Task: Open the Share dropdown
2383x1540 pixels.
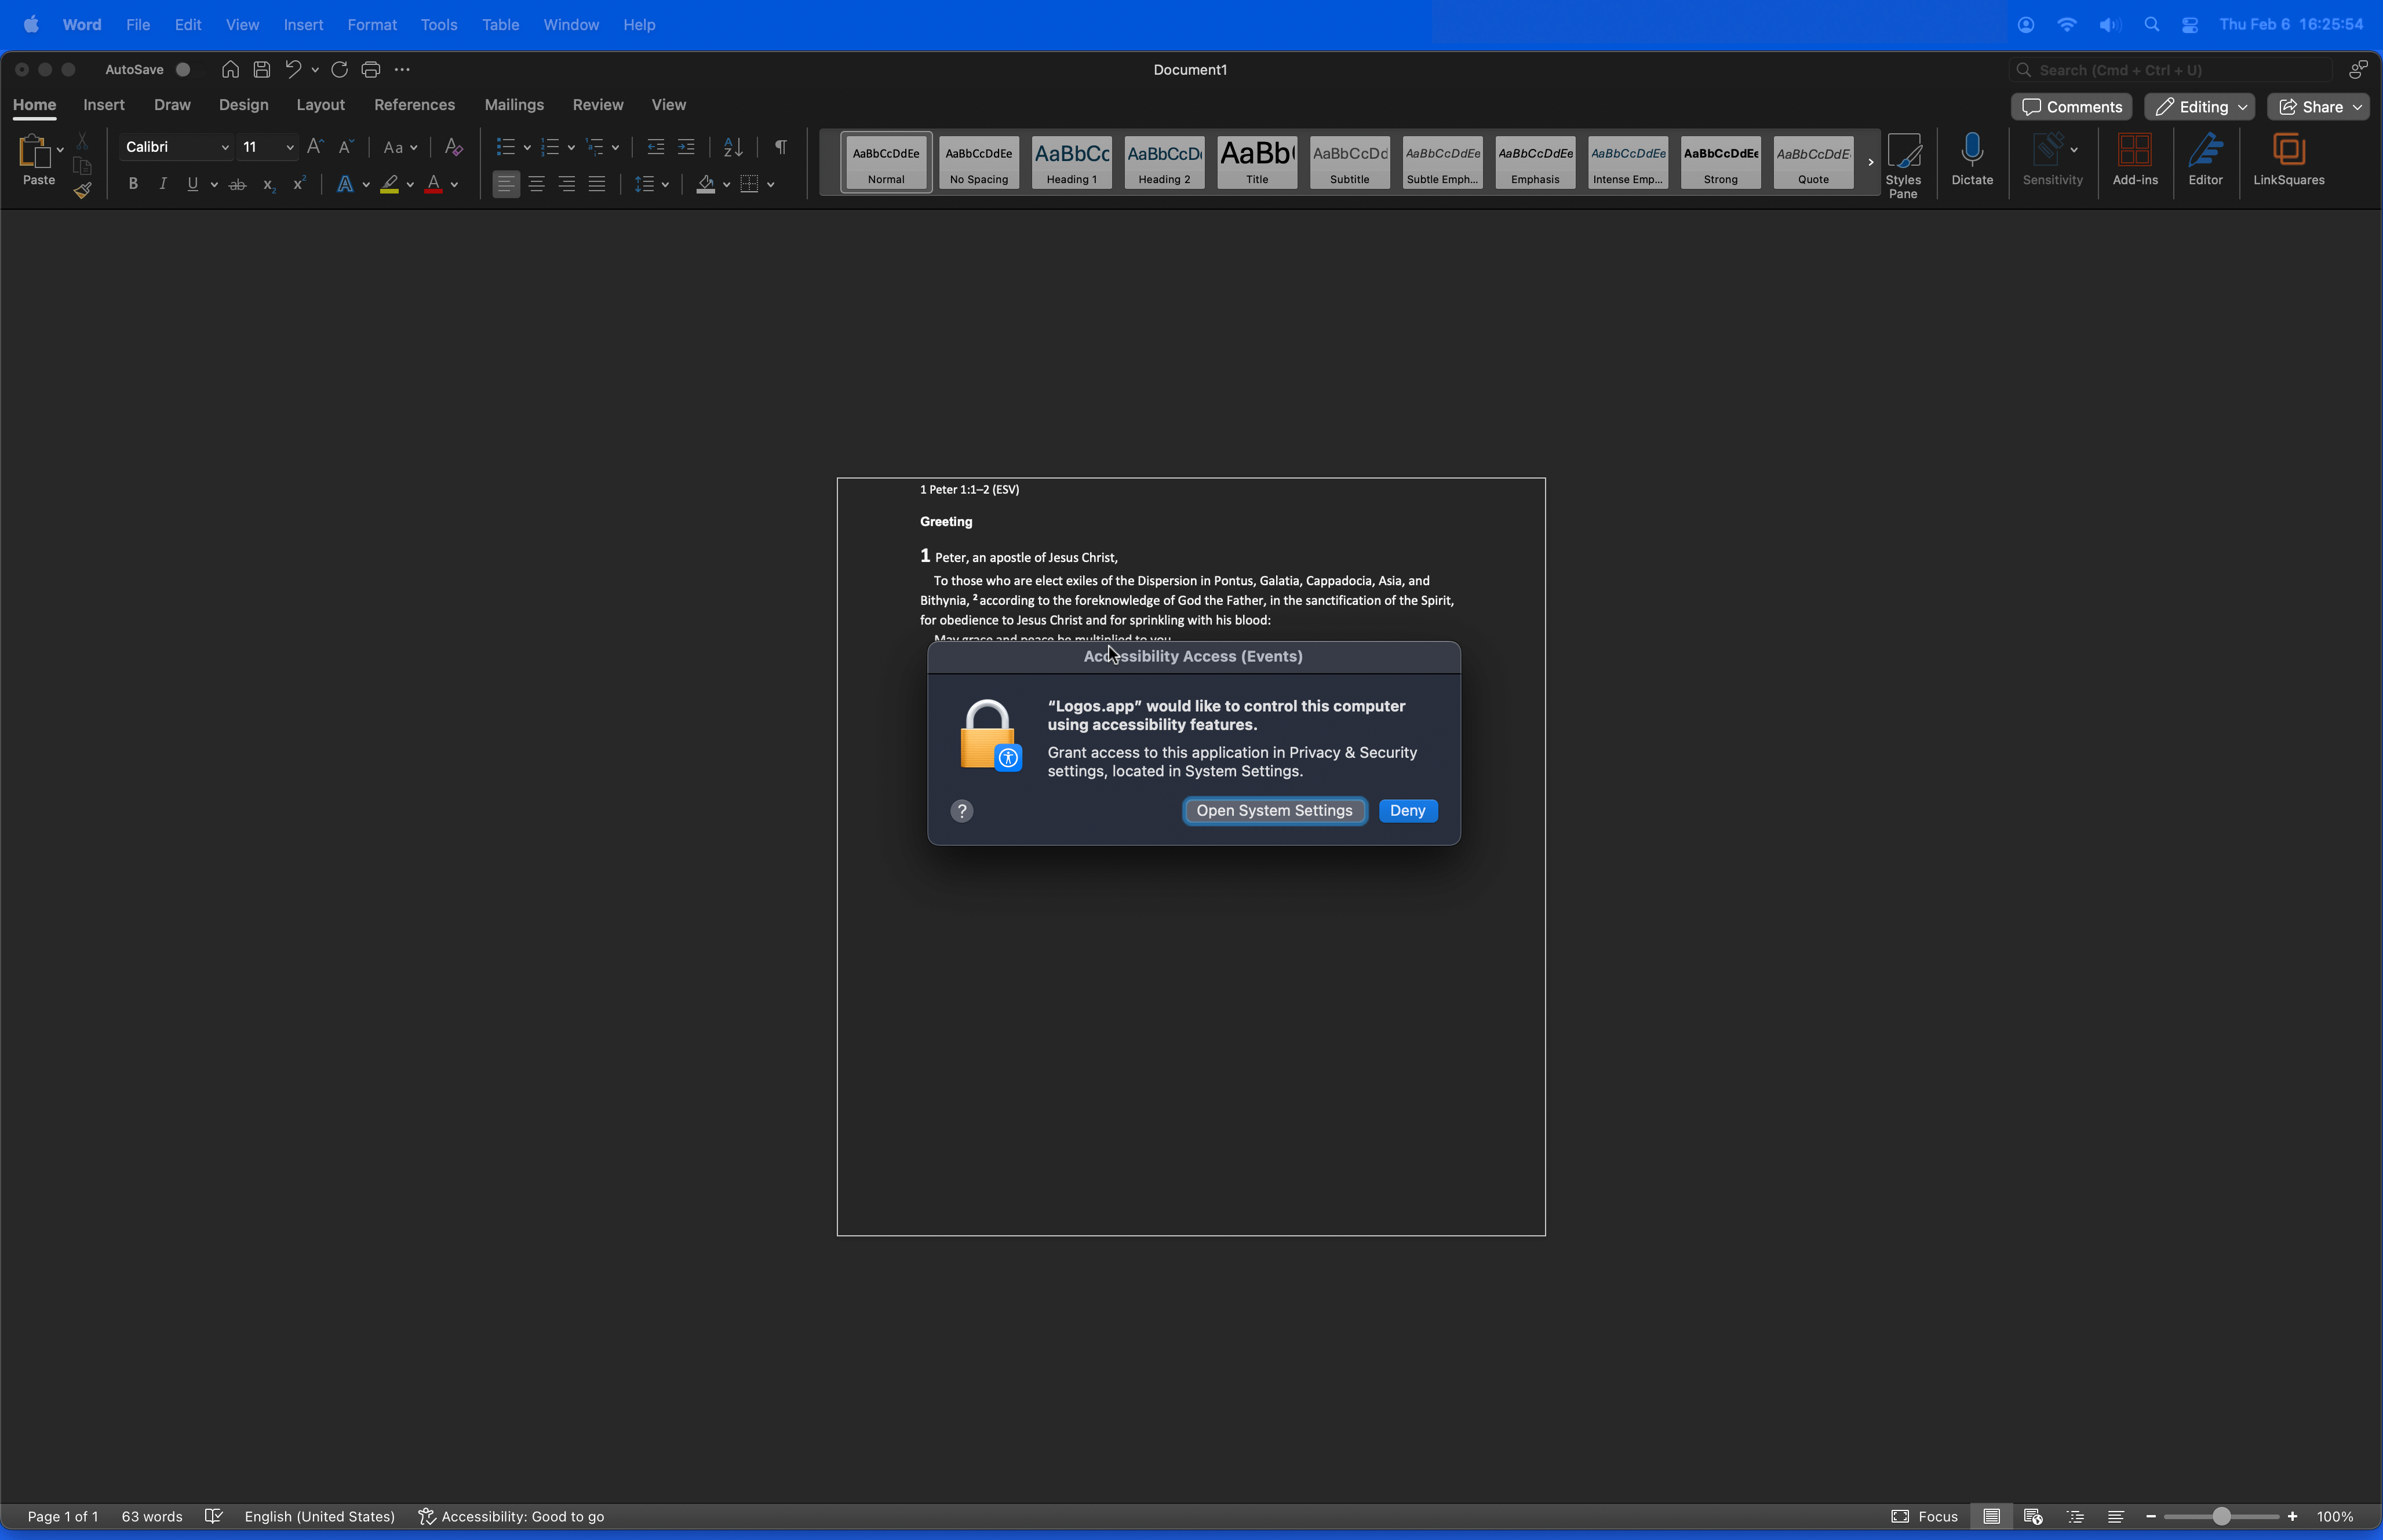Action: (2319, 107)
